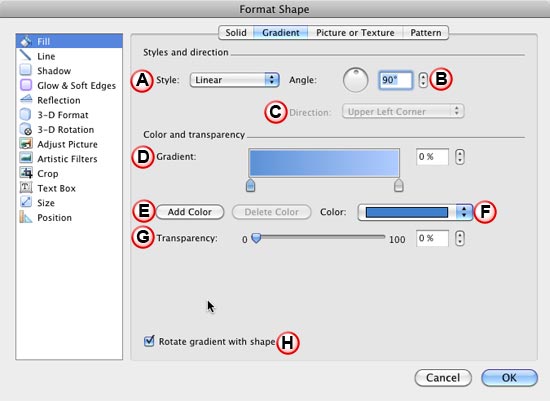Open Shadow settings label in list
The height and width of the screenshot is (401, 550).
coord(54,71)
